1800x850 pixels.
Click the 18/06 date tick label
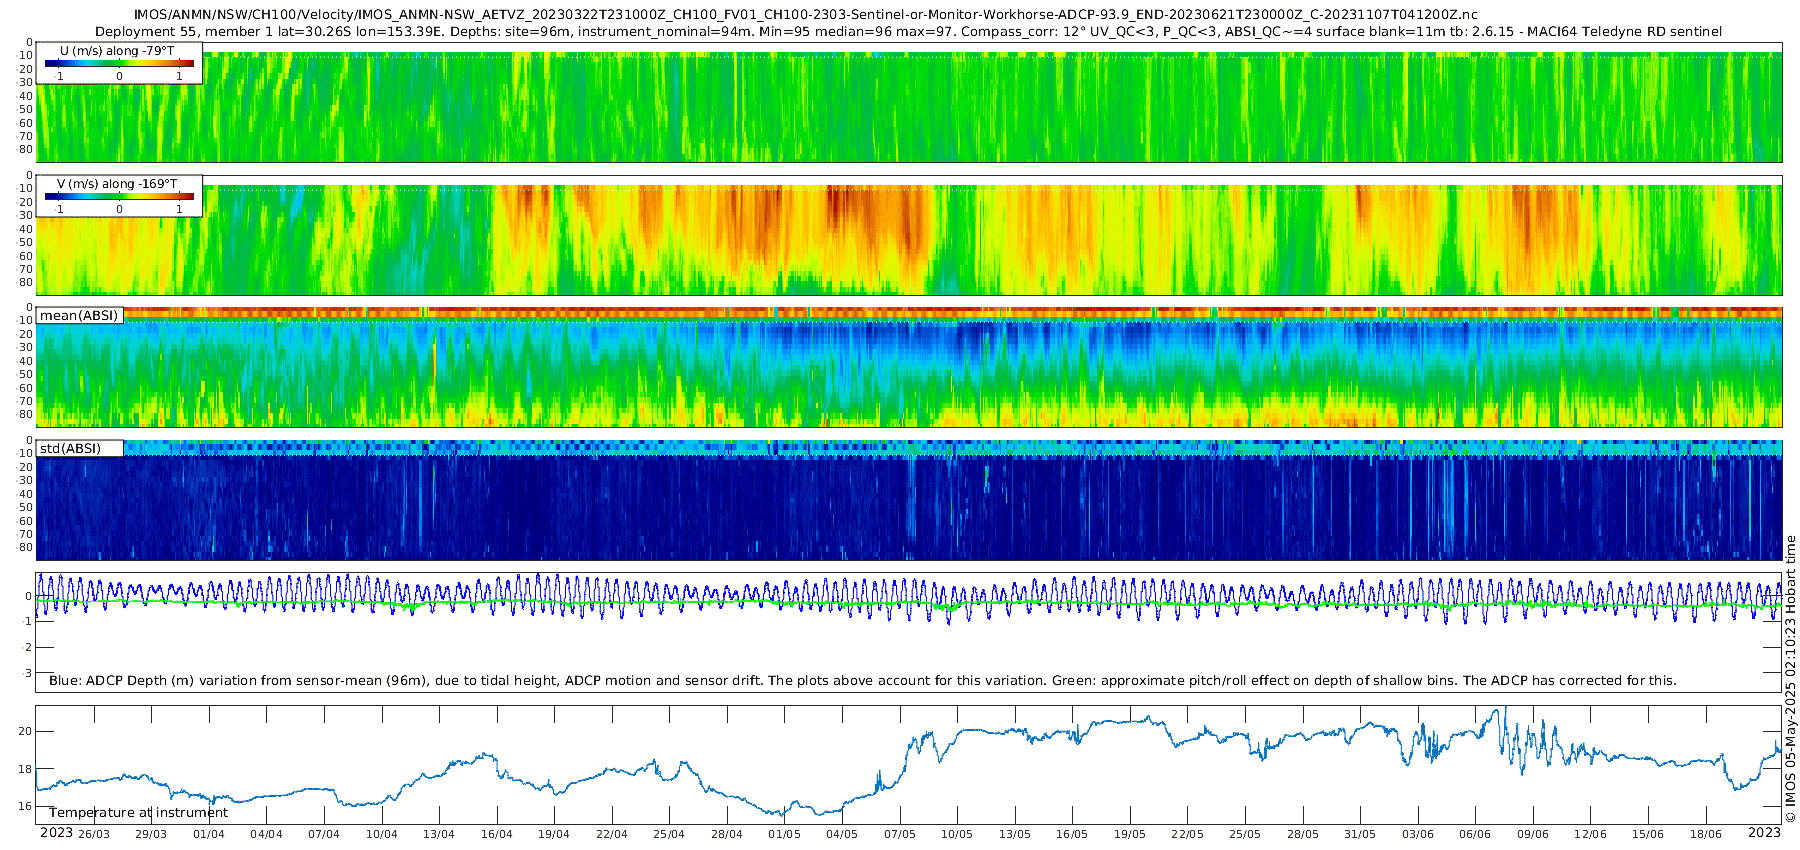click(1706, 834)
